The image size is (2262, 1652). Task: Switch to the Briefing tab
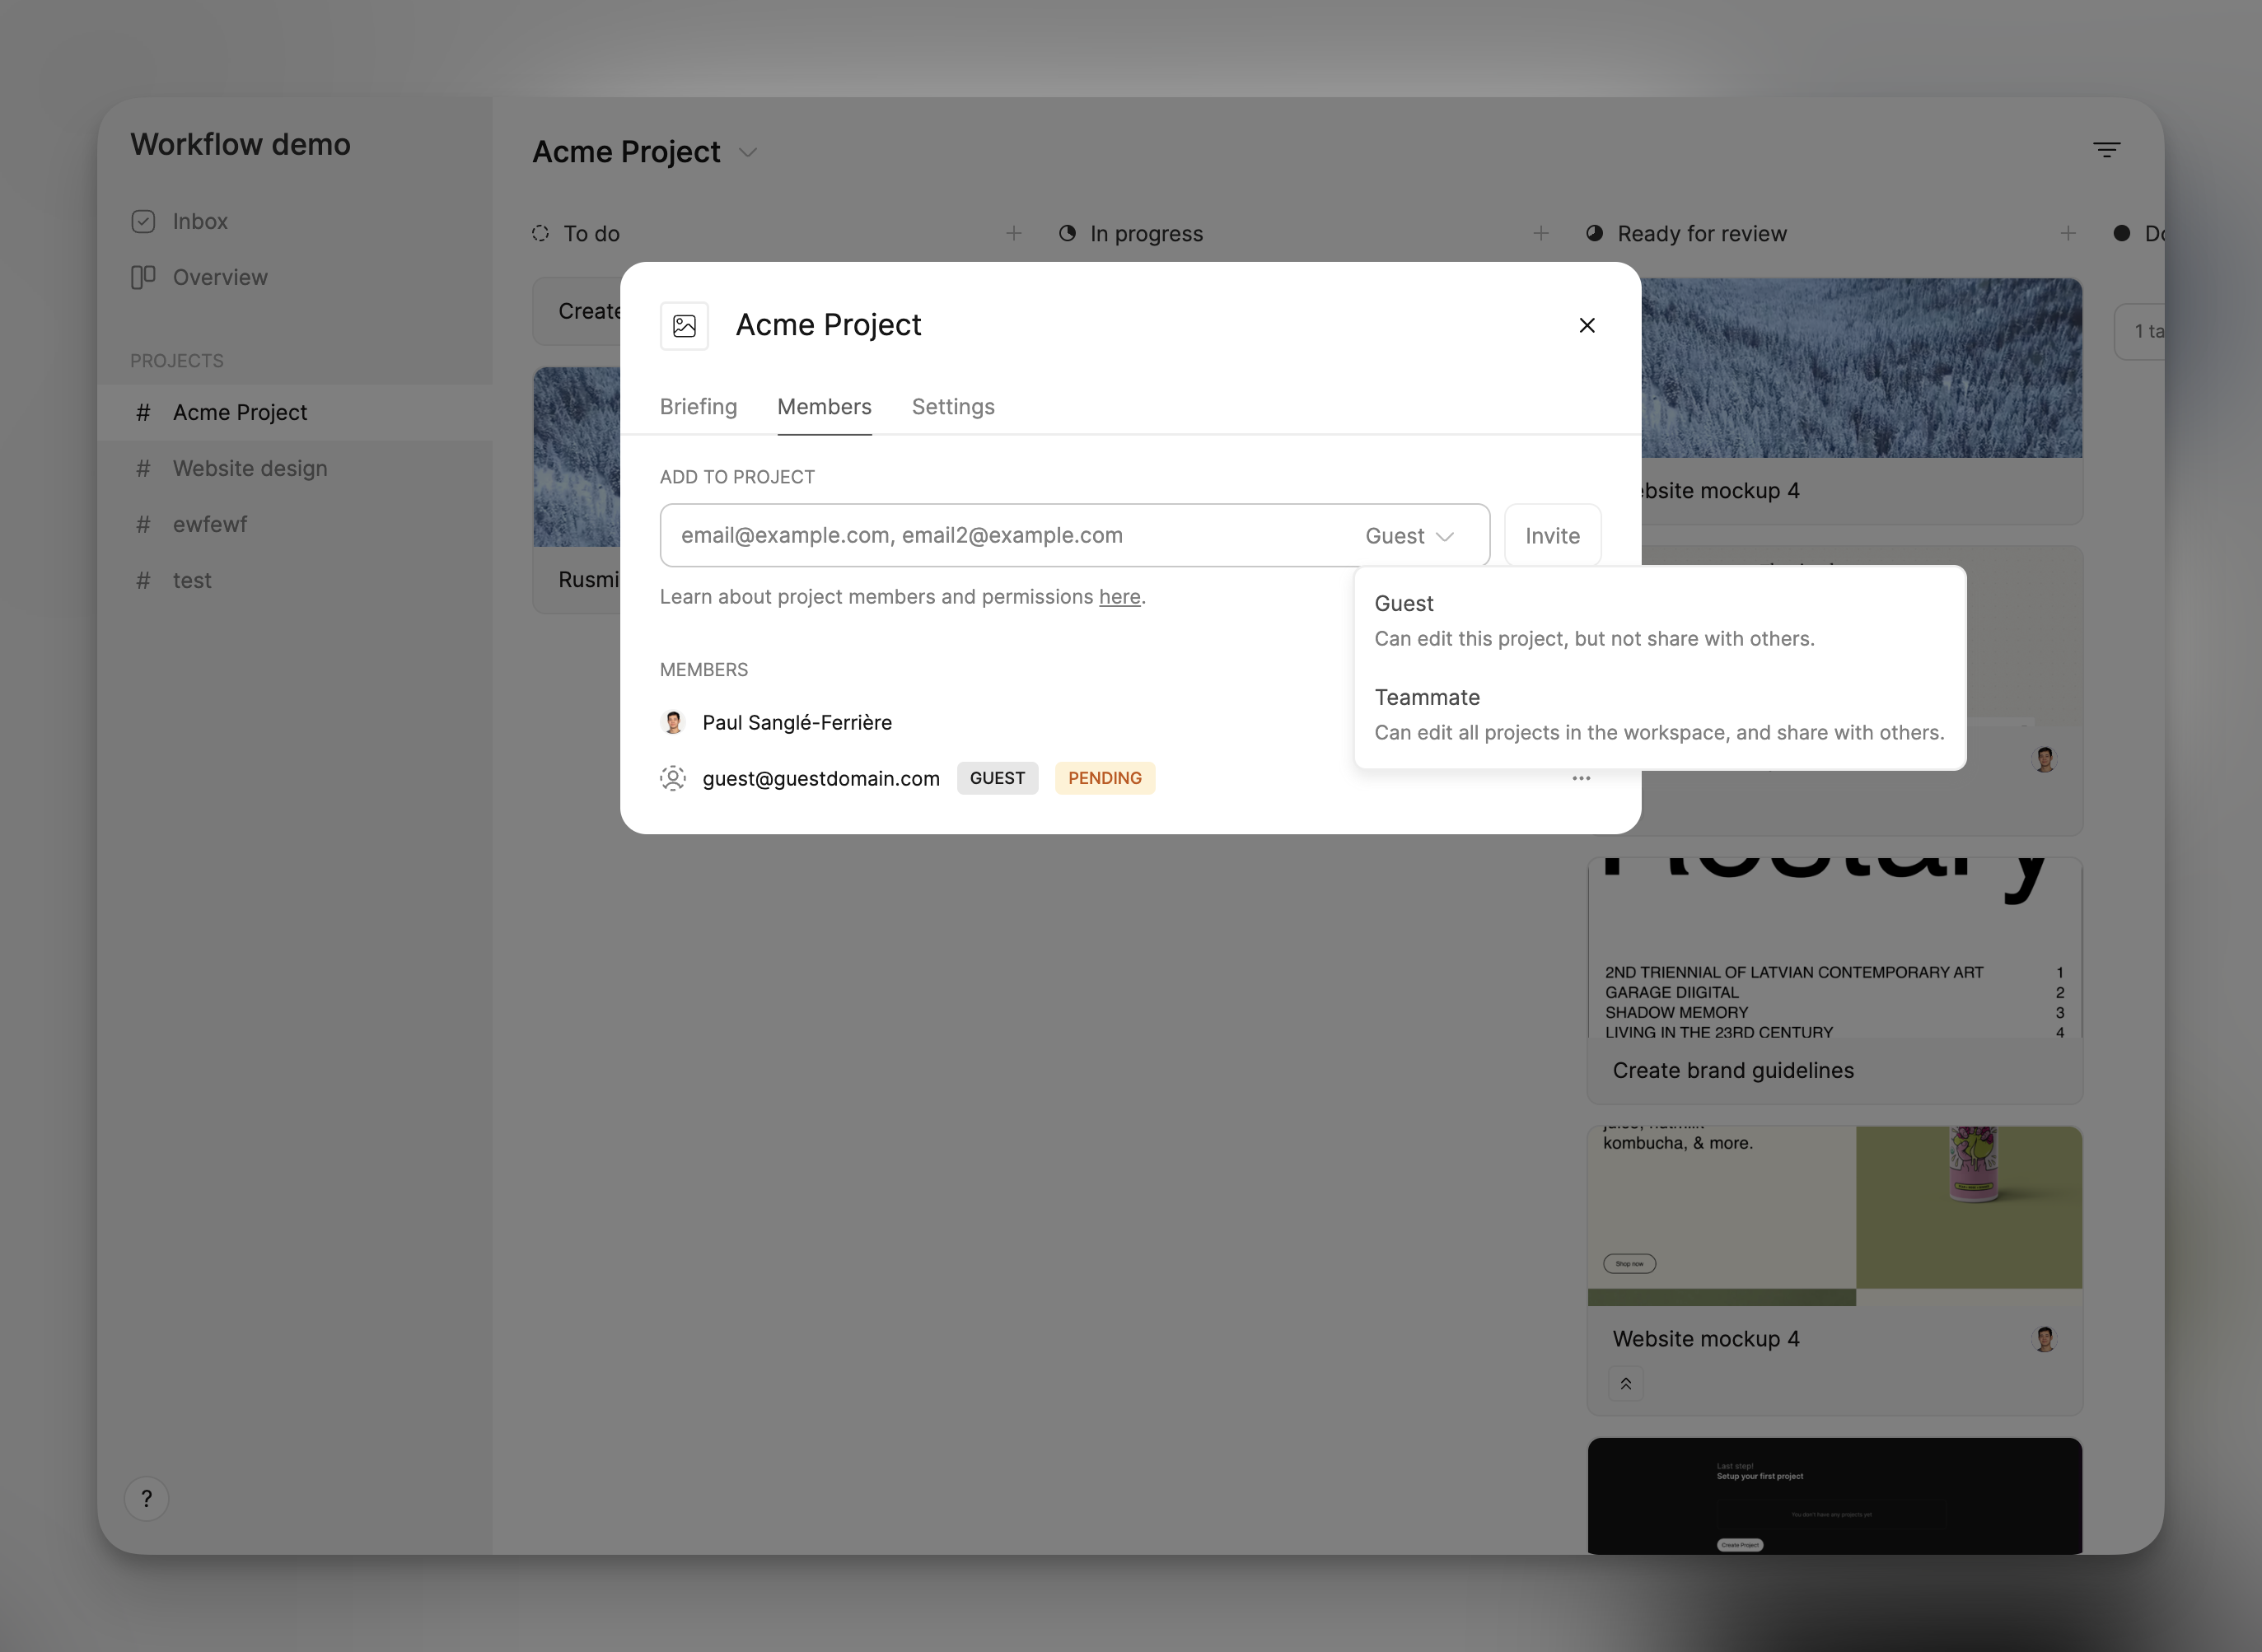(698, 407)
